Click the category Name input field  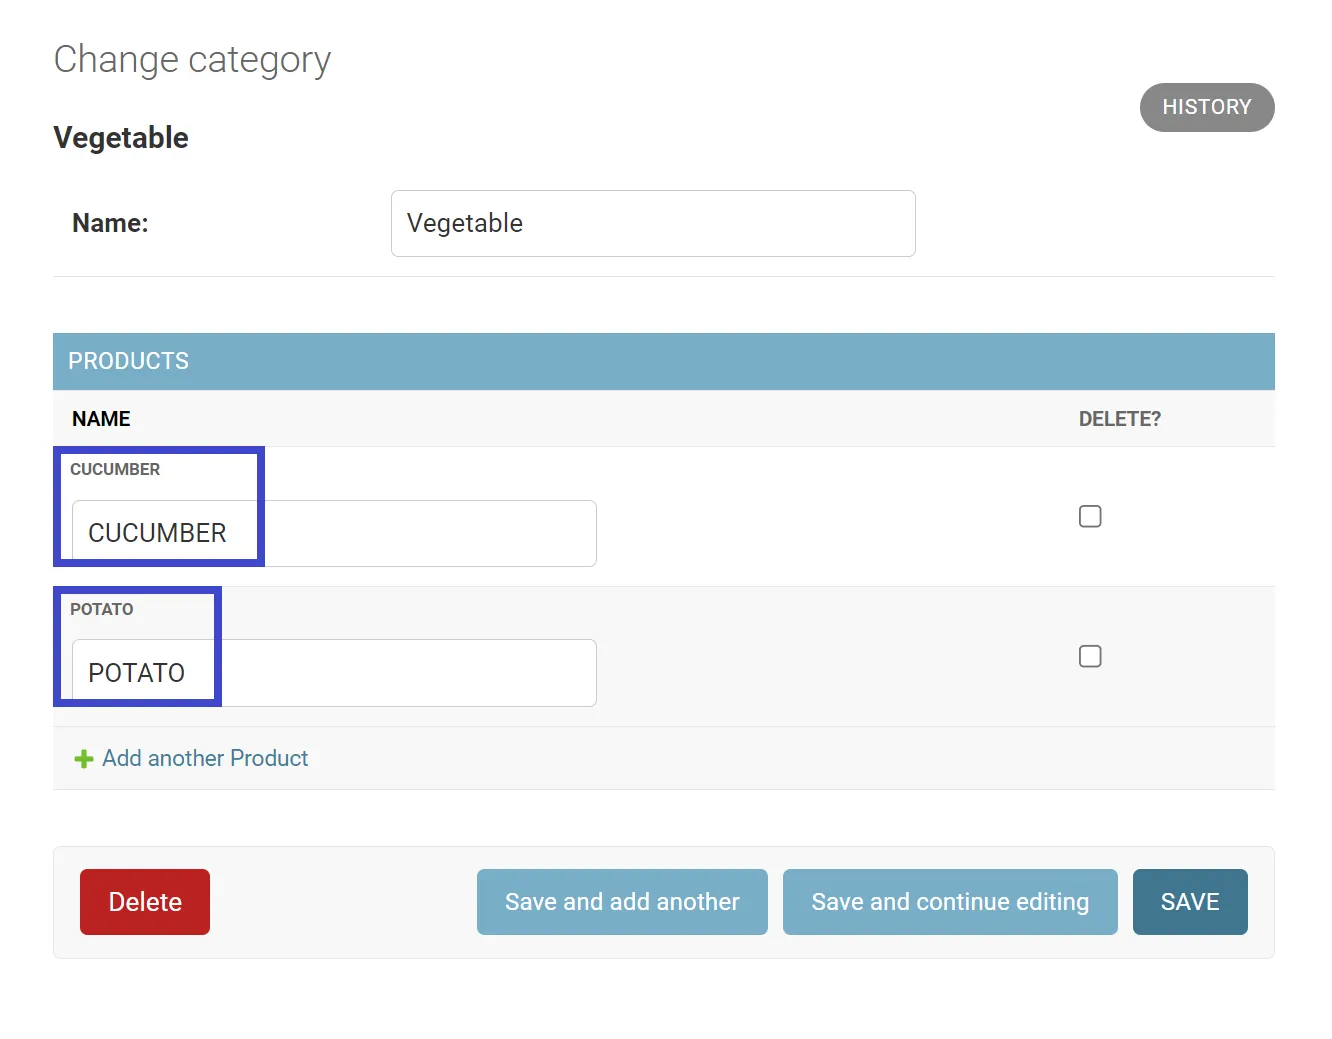652,223
